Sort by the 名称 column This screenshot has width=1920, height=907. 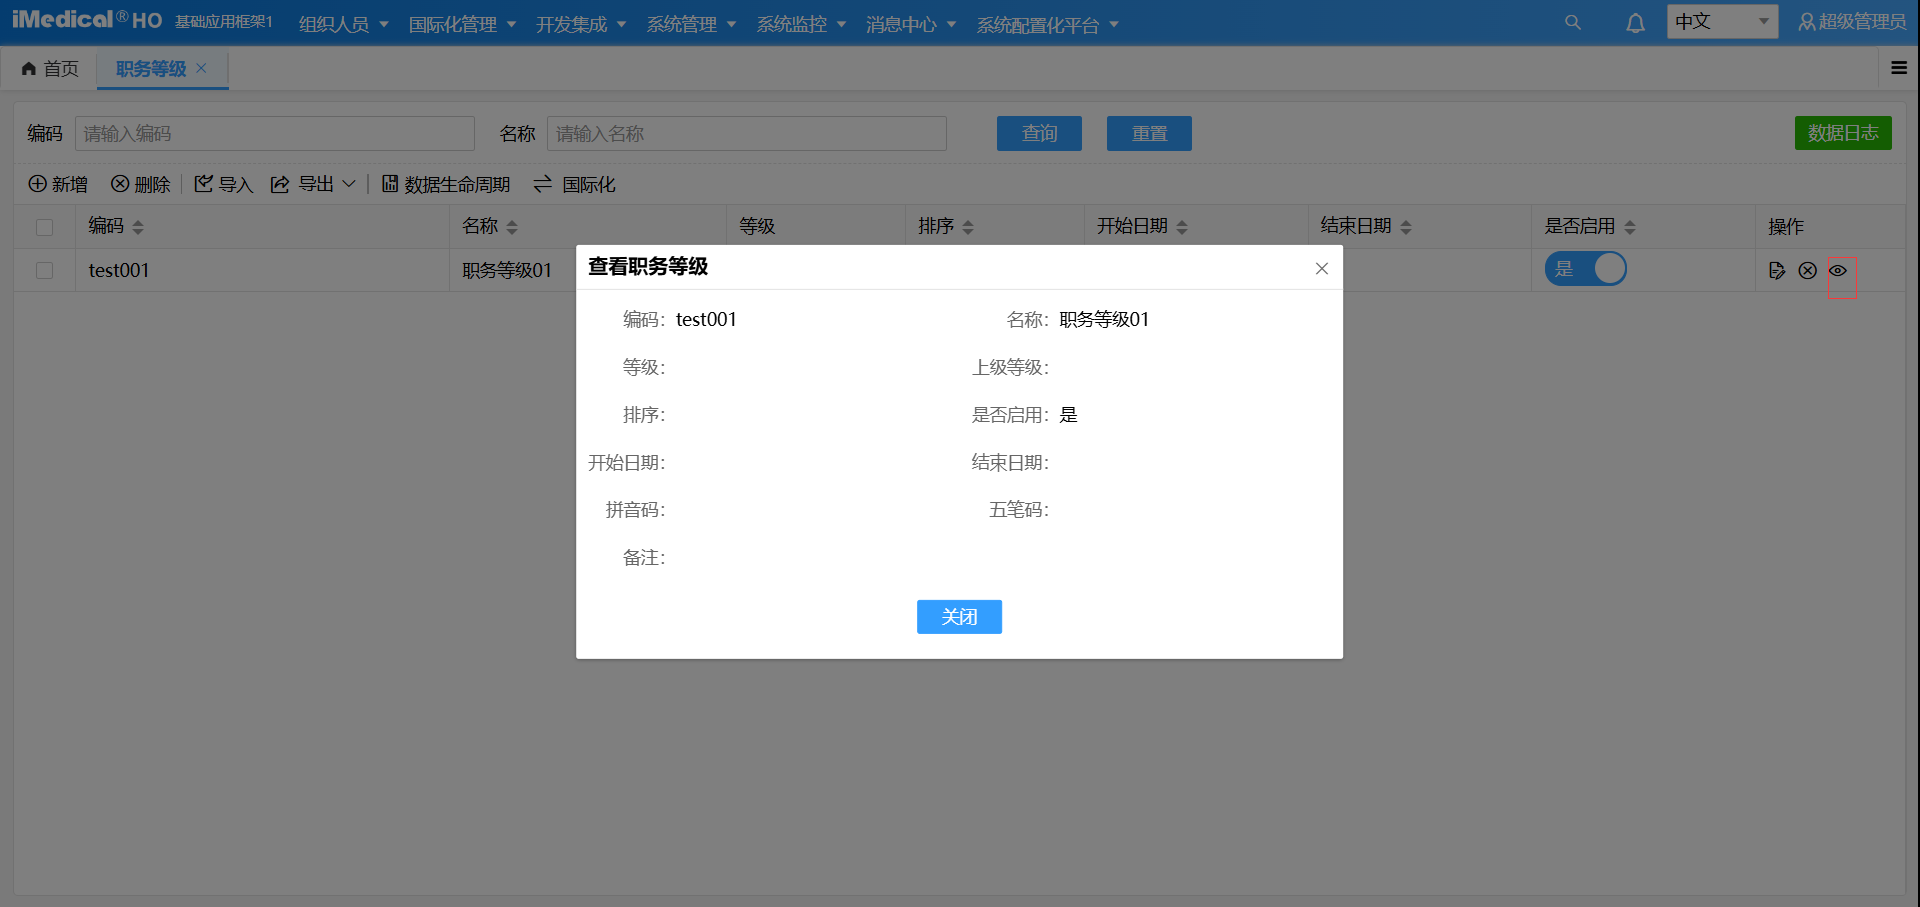click(x=512, y=227)
